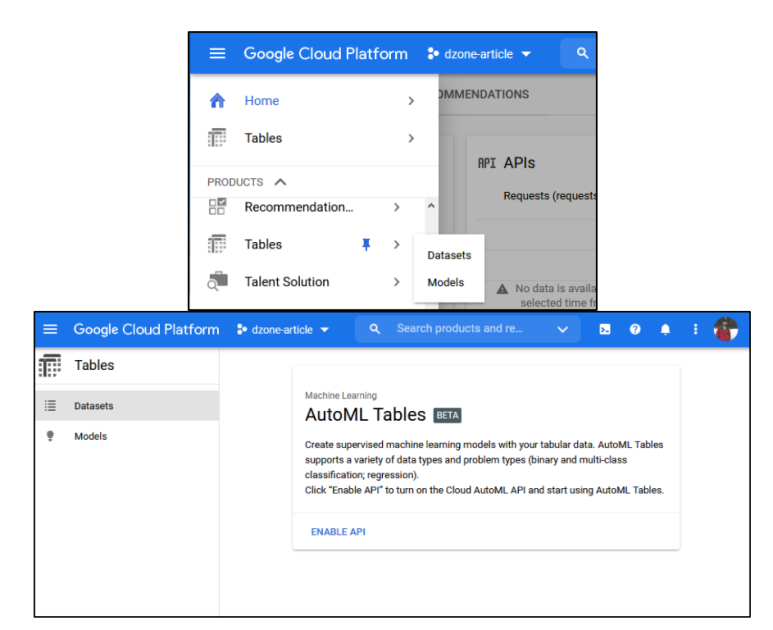Click BETA badge beside AutoML Tables
773x630 pixels.
click(x=447, y=416)
